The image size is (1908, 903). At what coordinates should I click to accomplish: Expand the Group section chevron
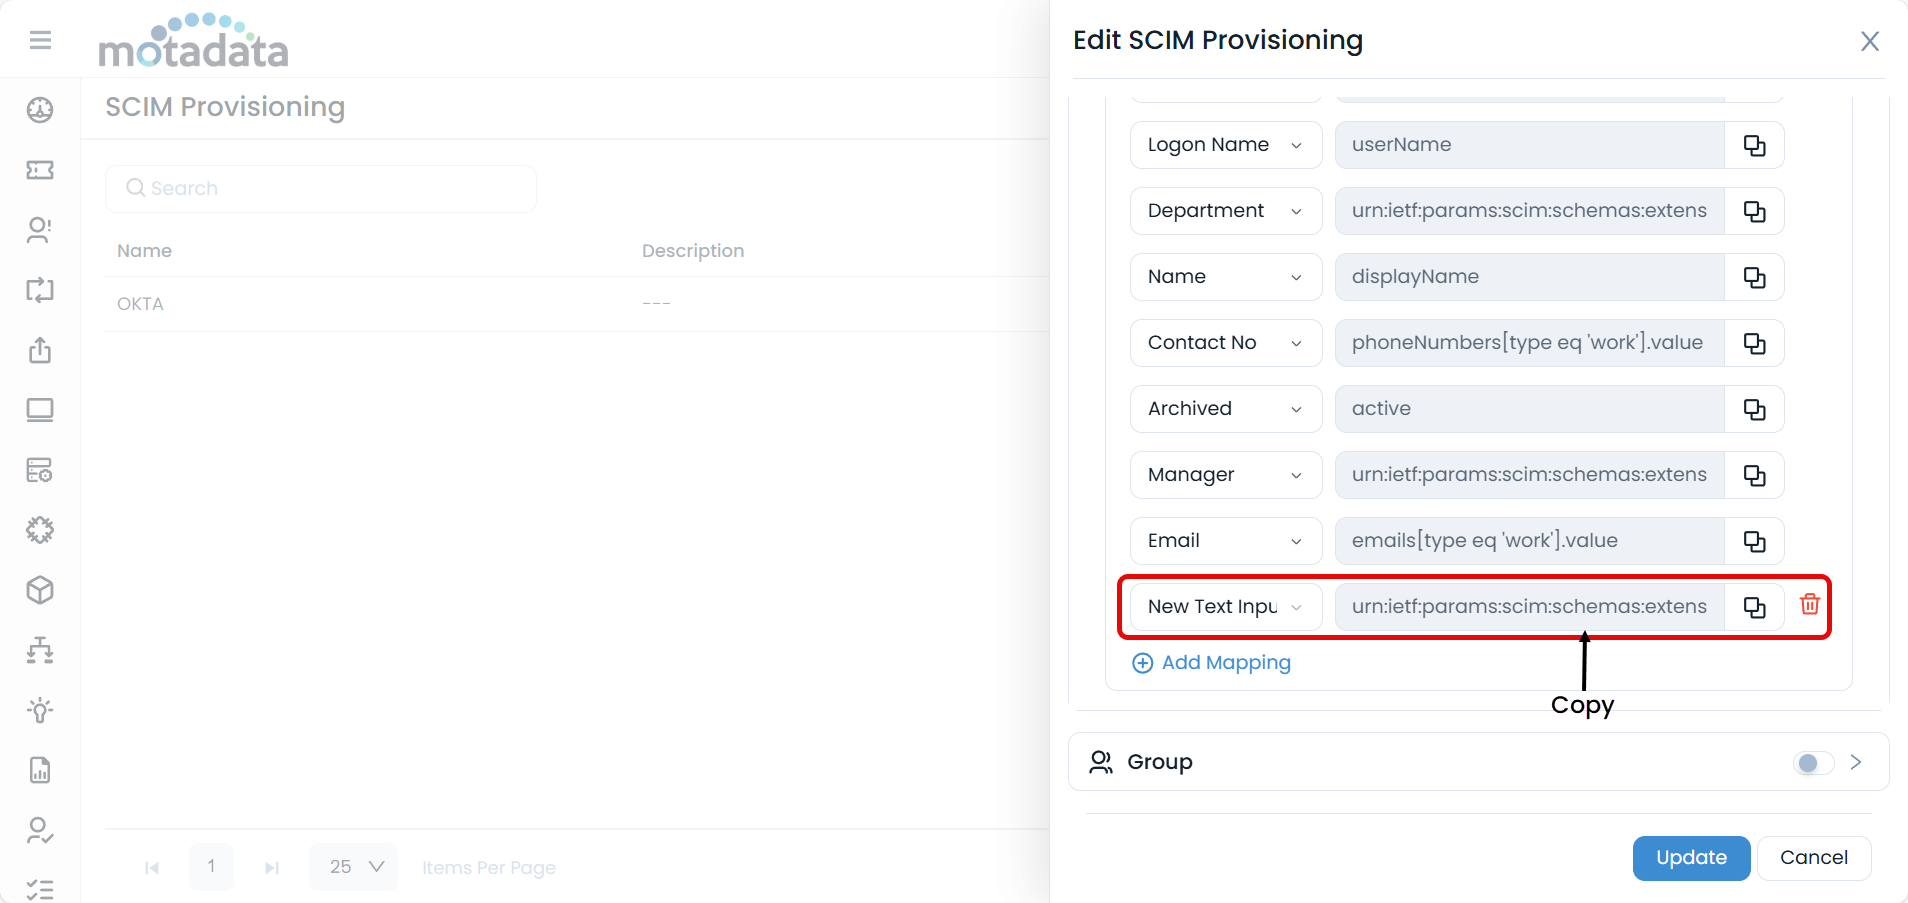coord(1856,762)
